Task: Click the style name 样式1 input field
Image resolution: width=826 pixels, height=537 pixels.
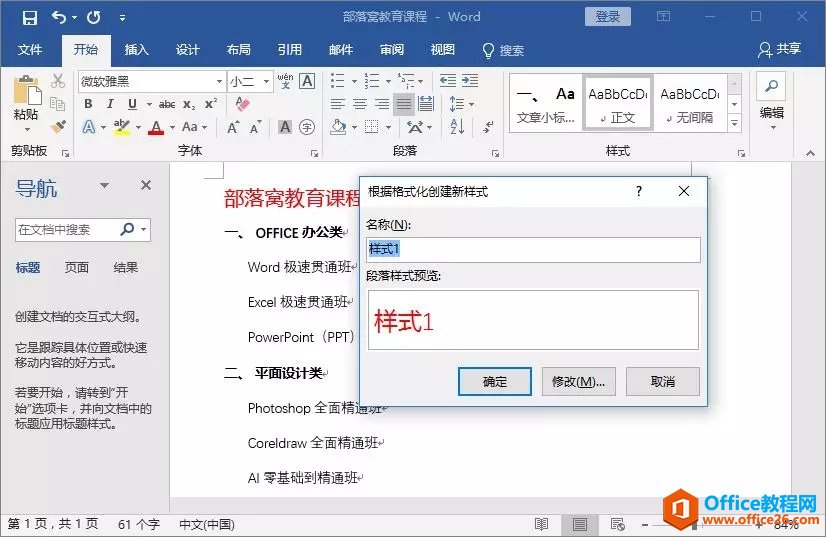Action: coord(533,249)
